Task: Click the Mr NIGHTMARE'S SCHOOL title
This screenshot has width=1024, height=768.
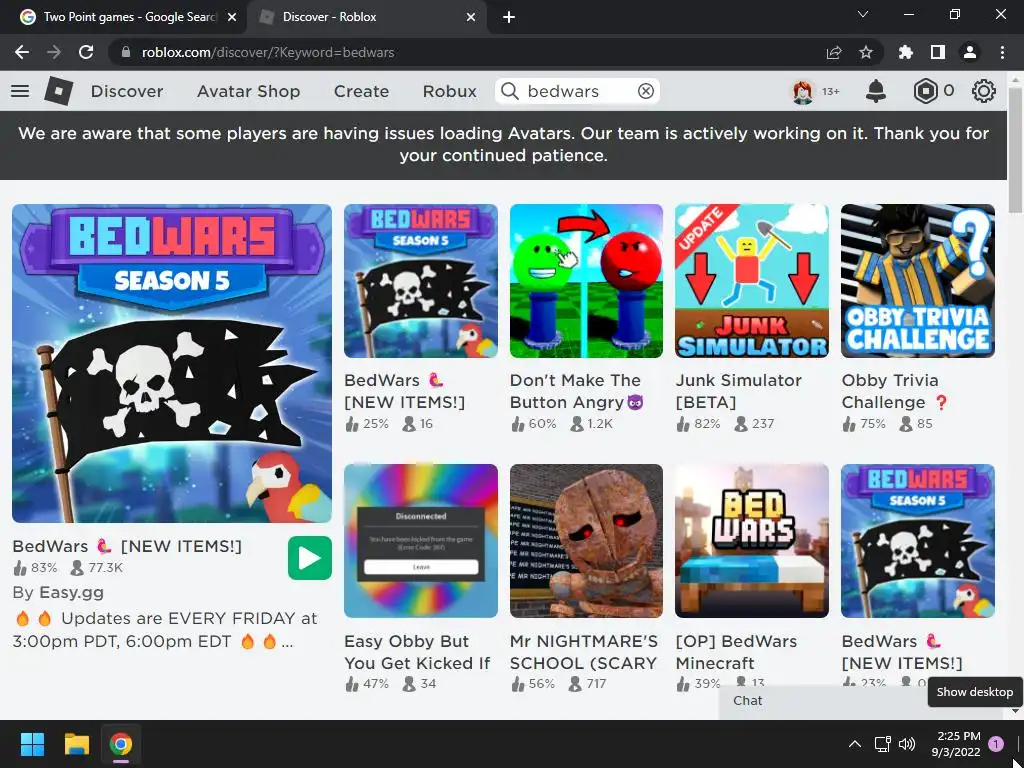Action: (584, 652)
